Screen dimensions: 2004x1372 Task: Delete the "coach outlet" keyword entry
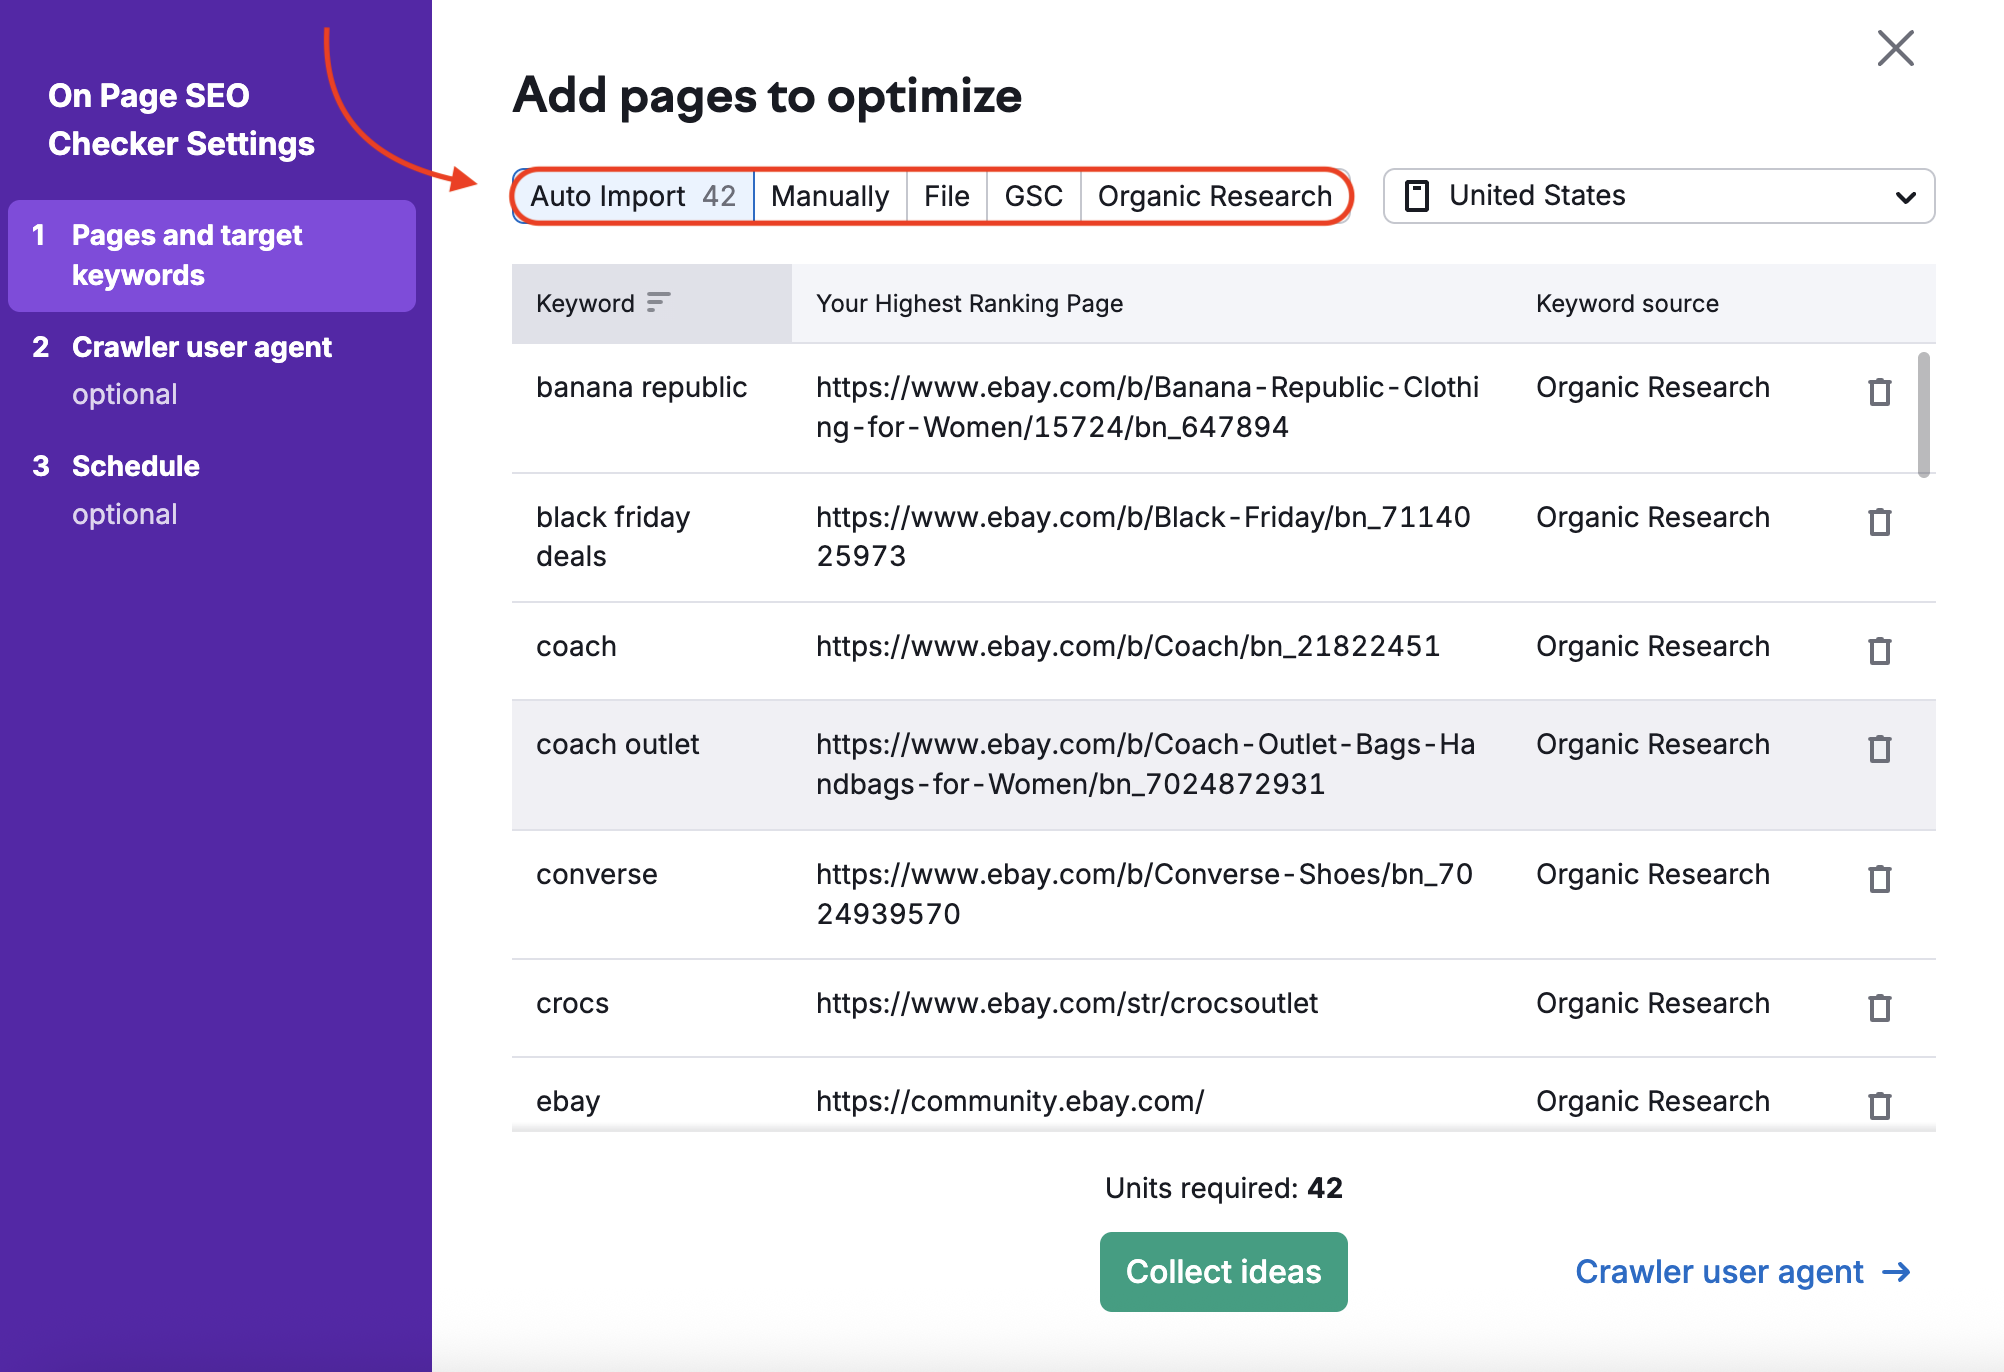click(x=1881, y=748)
